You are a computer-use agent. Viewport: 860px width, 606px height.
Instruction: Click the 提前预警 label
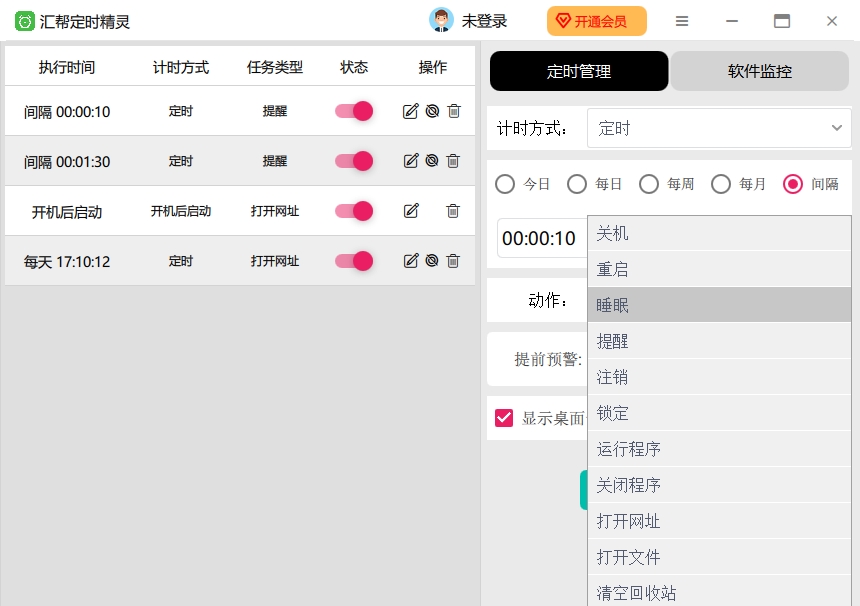click(548, 359)
